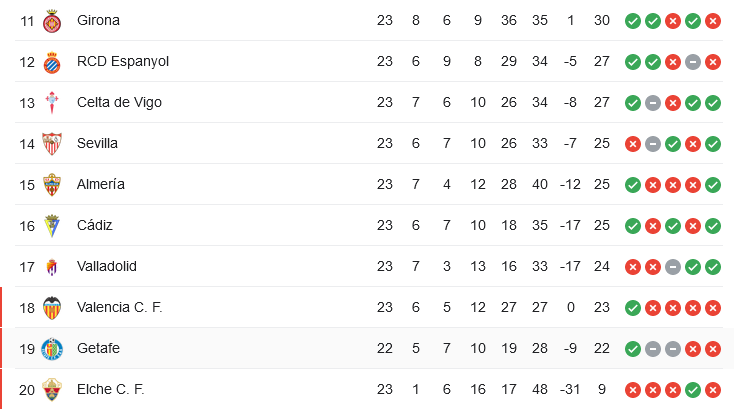
Task: Click Valladolid's gray draw form icon
Action: (673, 267)
